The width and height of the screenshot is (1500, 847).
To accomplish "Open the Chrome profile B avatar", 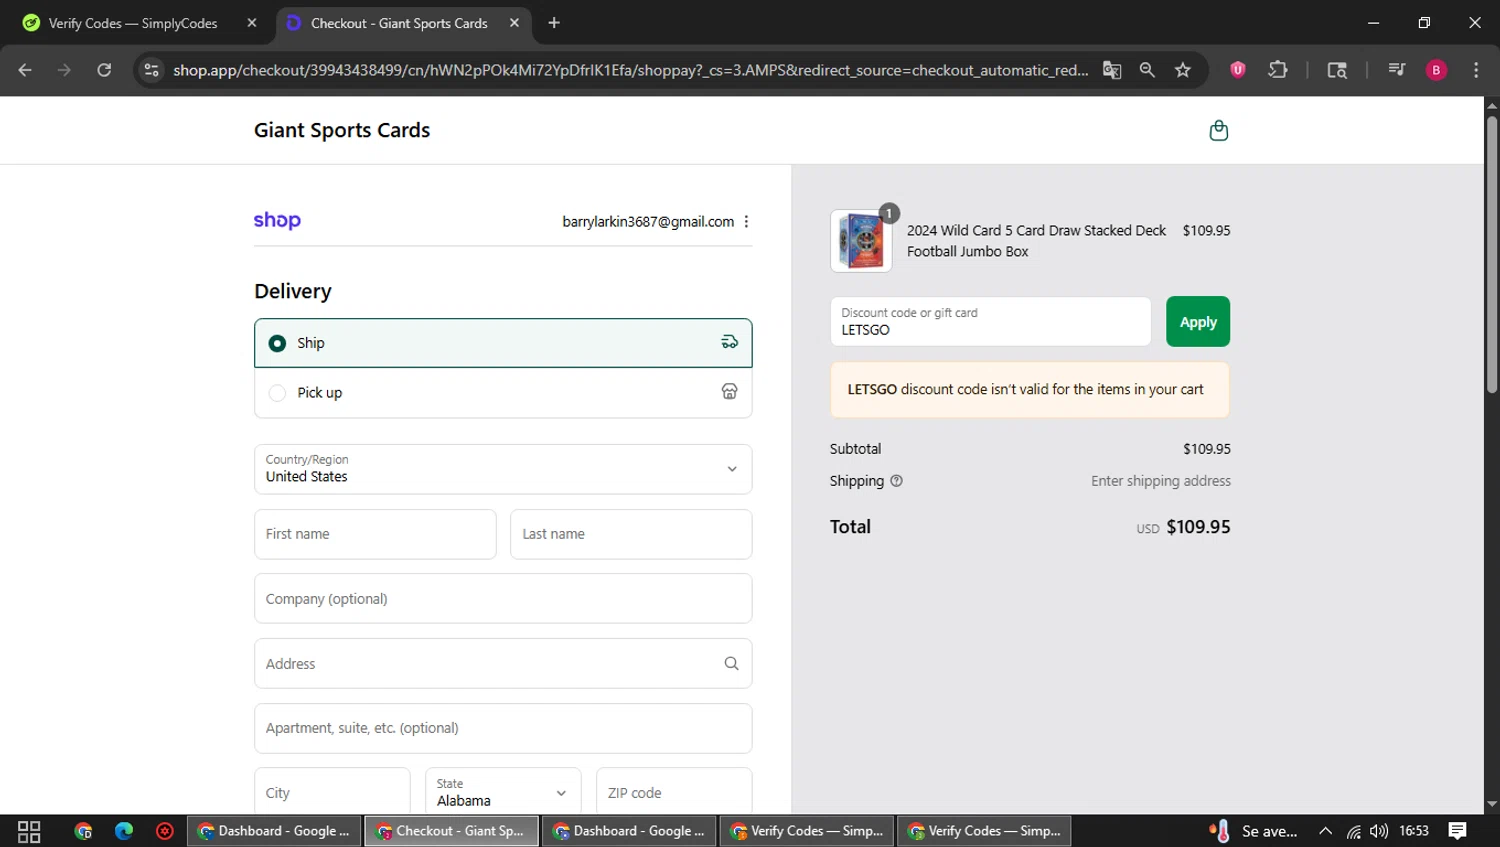I will click(1436, 70).
